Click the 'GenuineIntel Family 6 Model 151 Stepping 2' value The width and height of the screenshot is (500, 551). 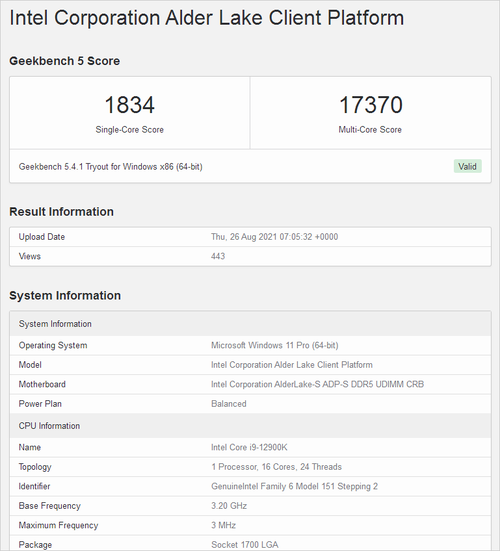click(x=294, y=486)
